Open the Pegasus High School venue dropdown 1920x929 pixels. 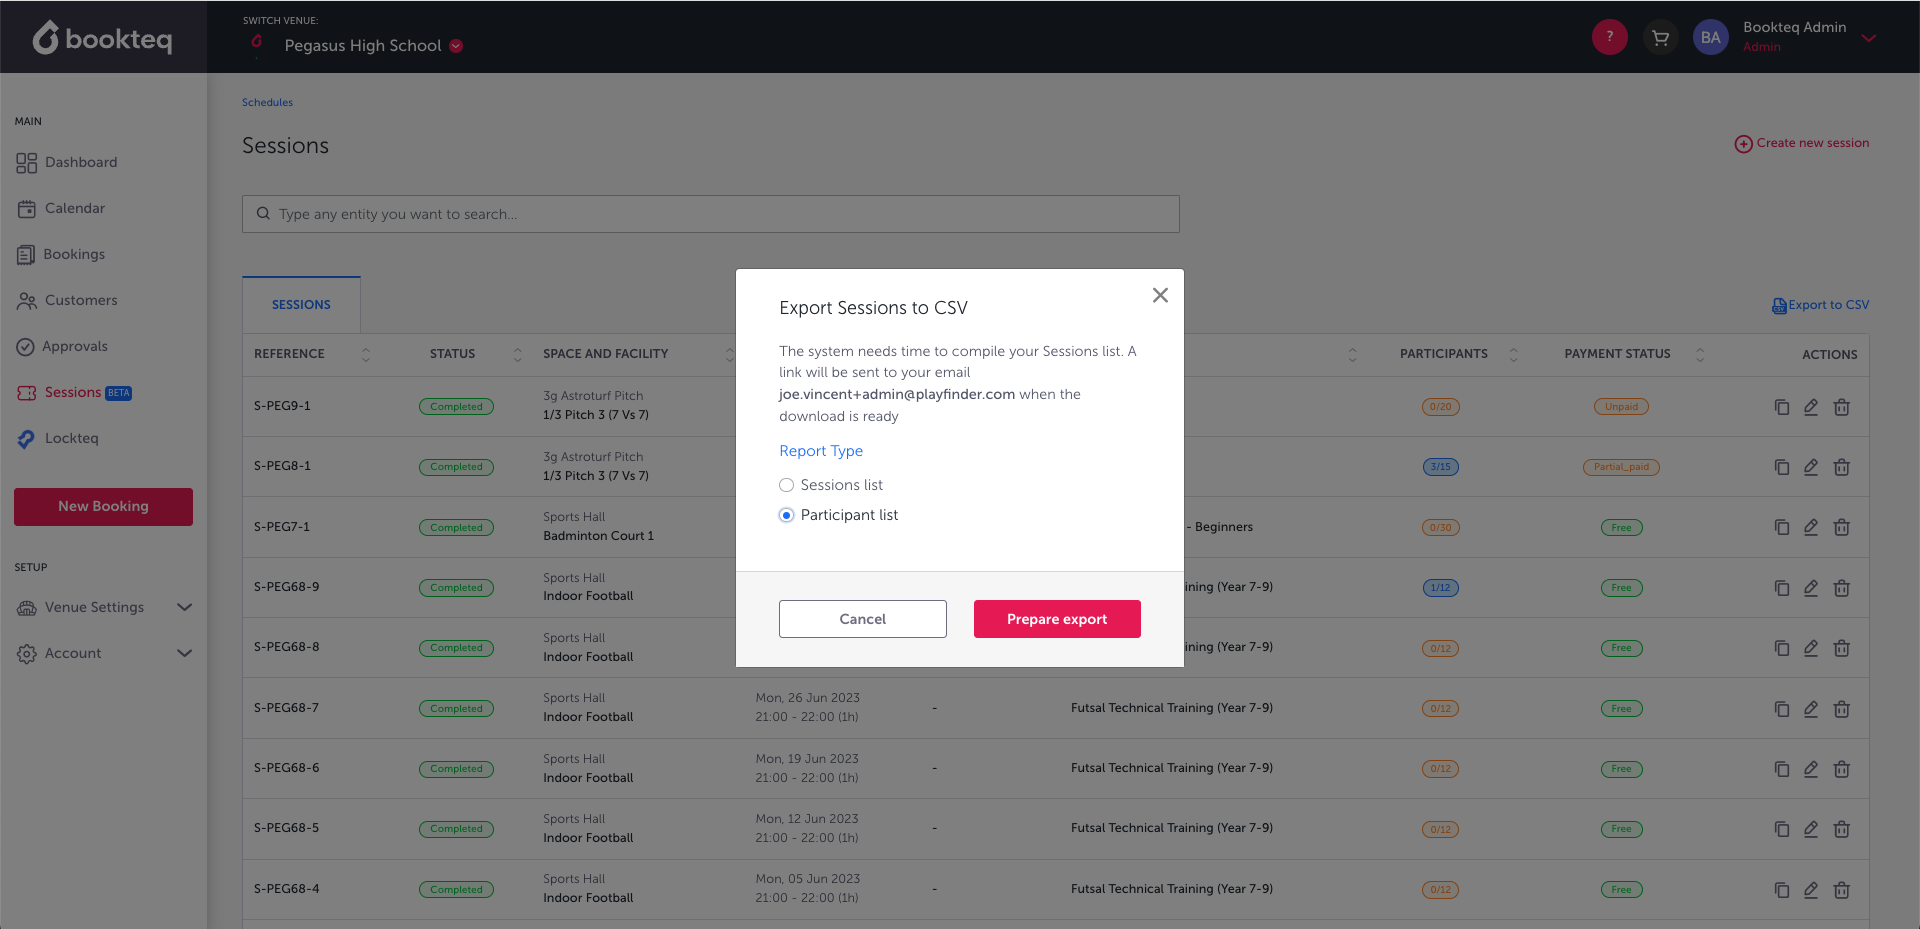pyautogui.click(x=456, y=46)
